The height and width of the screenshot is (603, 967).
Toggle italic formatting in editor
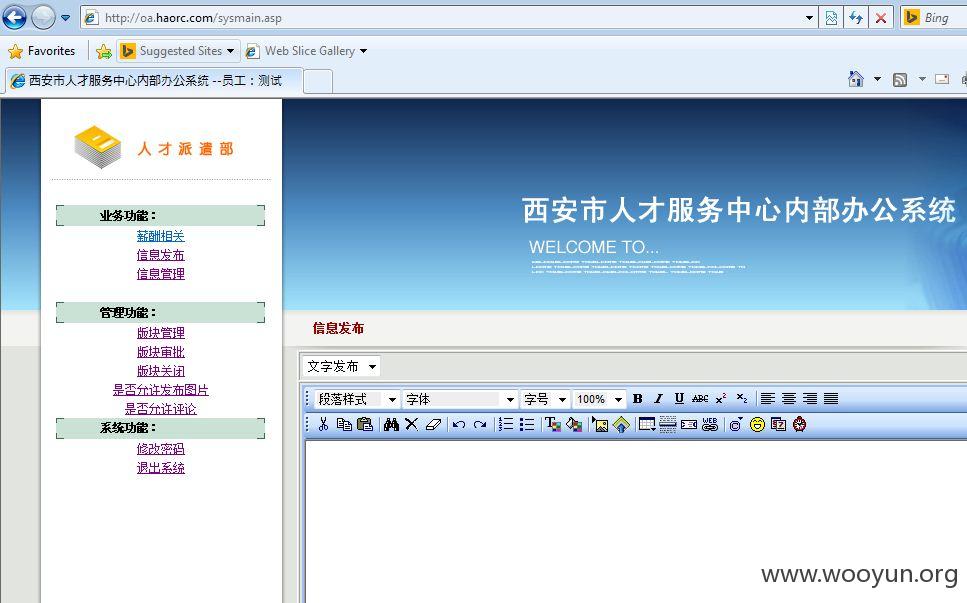pos(658,399)
